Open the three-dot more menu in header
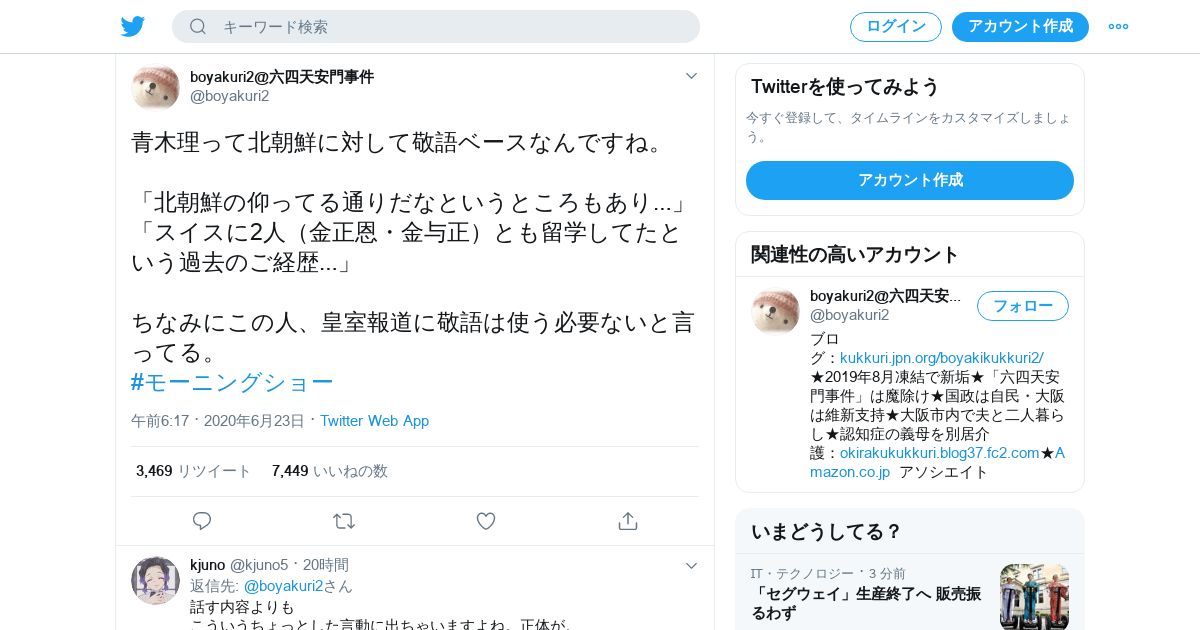The image size is (1200, 630). (1118, 26)
